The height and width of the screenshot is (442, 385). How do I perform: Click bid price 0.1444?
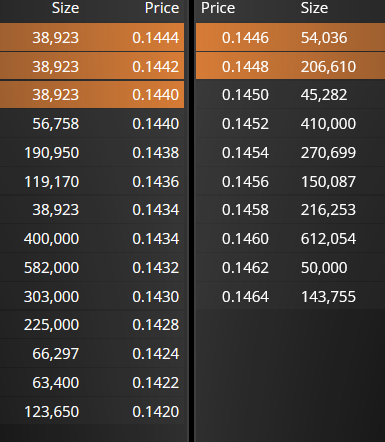[x=156, y=37]
